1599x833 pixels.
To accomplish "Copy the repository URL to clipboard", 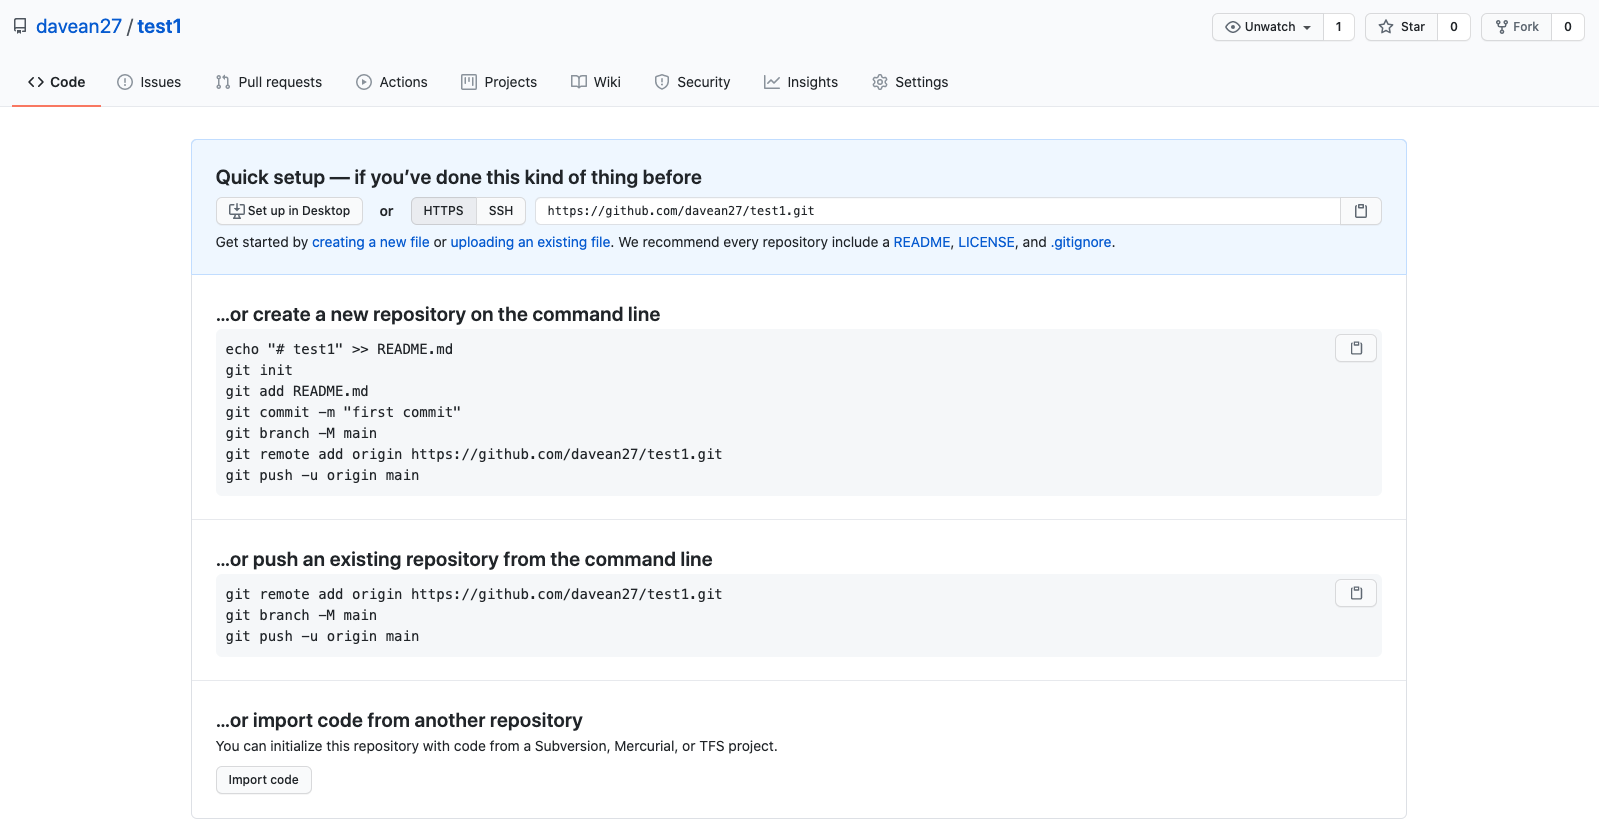I will (1360, 211).
